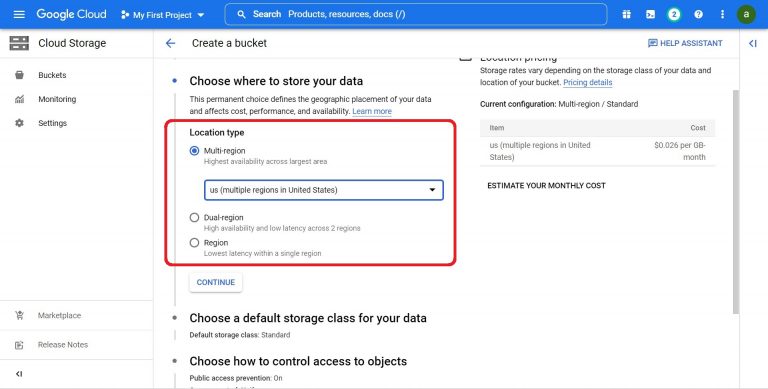Select the Region radio button
Screen dimensions: 768x389
coord(194,243)
